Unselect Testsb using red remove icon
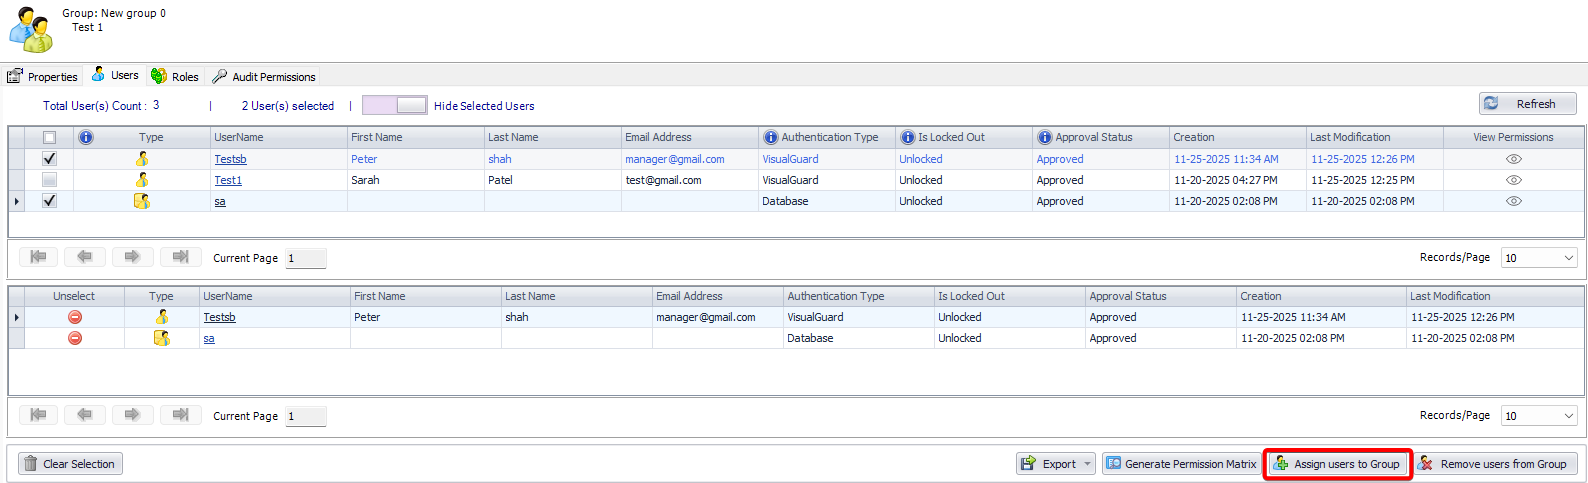 point(75,317)
